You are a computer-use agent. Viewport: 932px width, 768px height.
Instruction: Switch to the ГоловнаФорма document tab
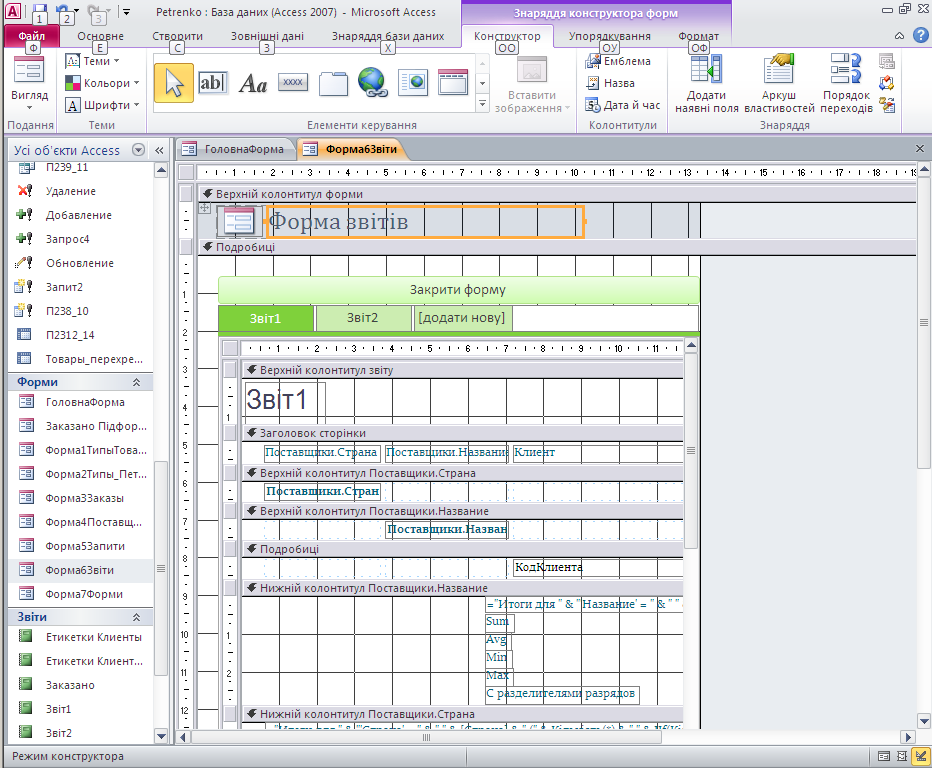tap(235, 149)
